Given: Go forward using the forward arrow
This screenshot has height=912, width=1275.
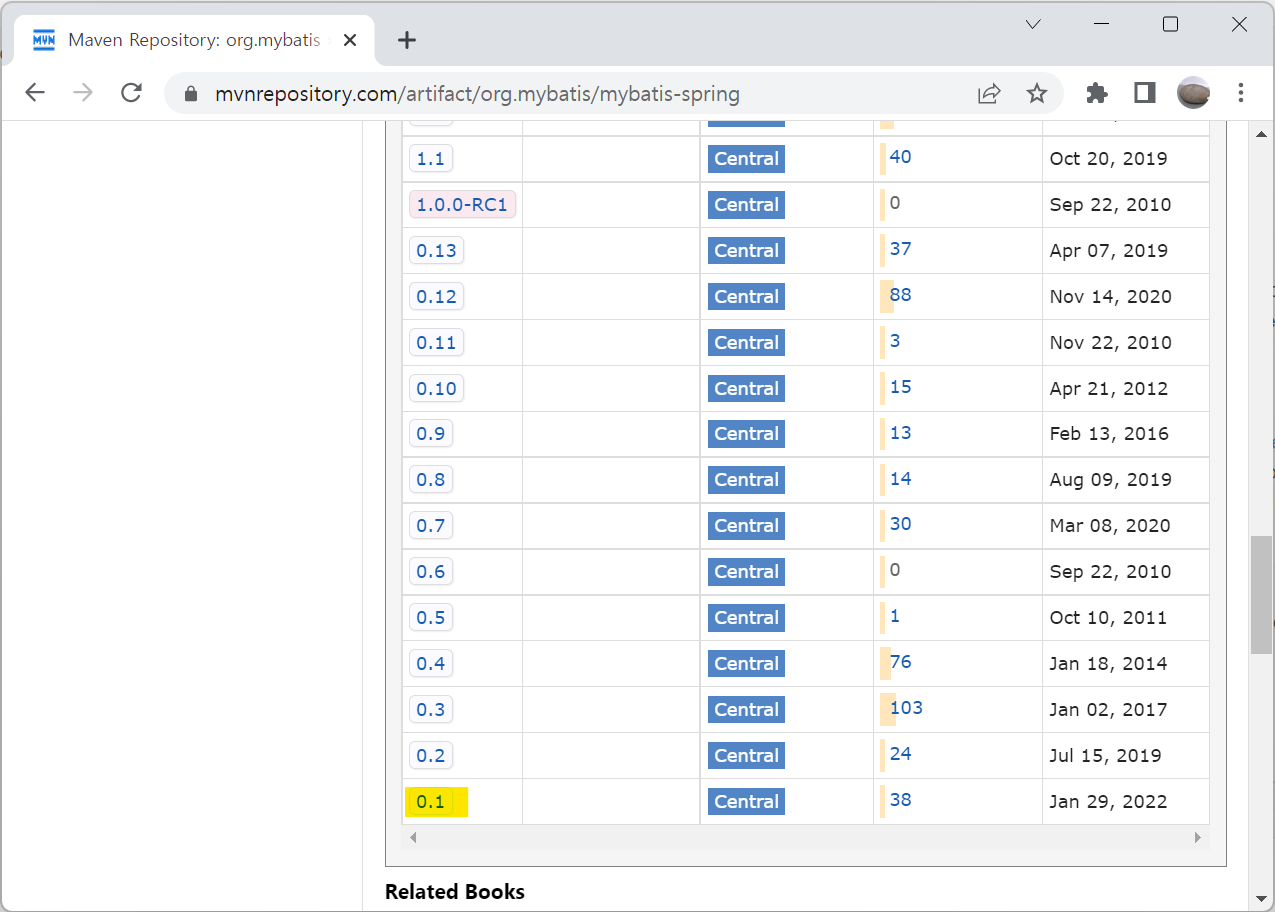Looking at the screenshot, I should pyautogui.click(x=83, y=93).
